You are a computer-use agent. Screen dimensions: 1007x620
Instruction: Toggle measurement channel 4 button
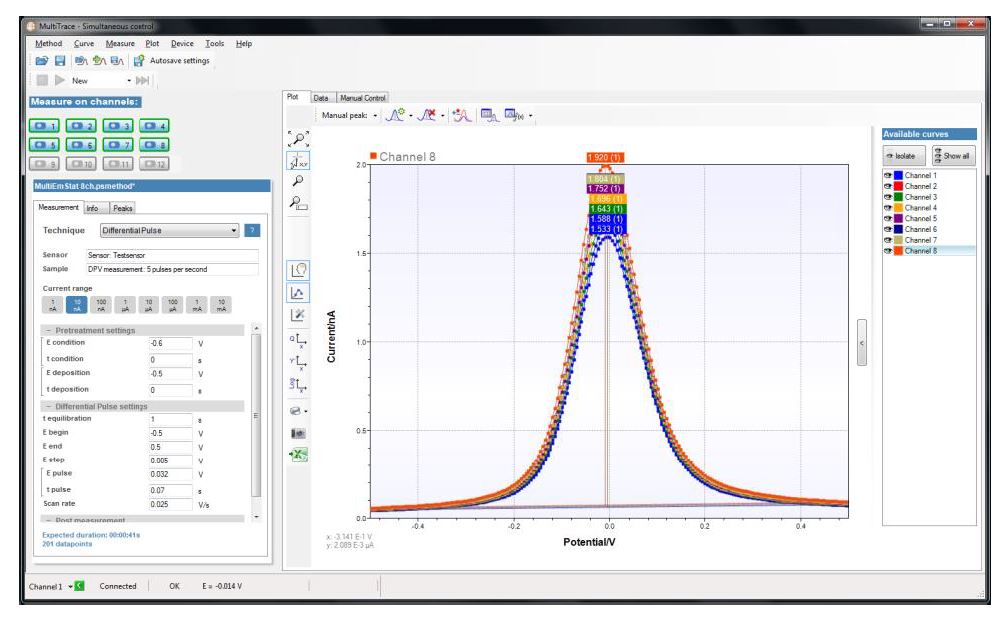pyautogui.click(x=155, y=126)
